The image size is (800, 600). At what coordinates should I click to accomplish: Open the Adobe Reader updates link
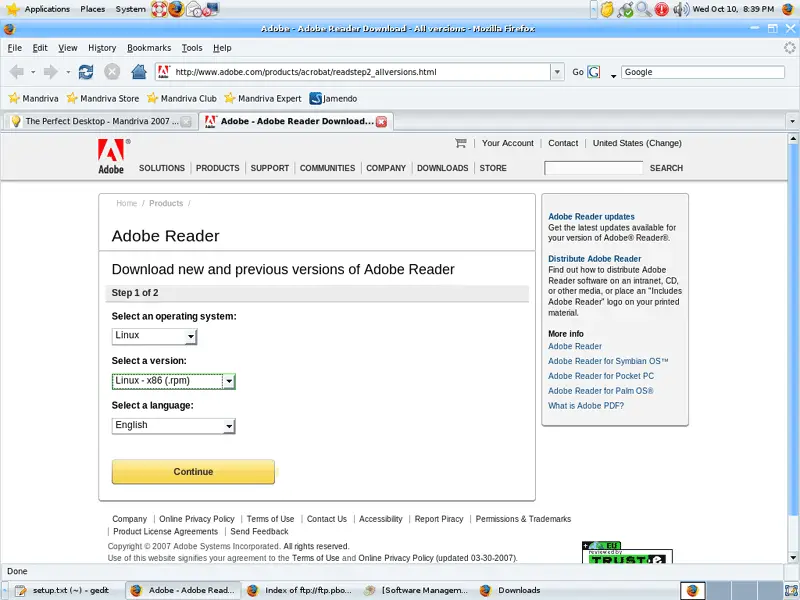point(591,217)
